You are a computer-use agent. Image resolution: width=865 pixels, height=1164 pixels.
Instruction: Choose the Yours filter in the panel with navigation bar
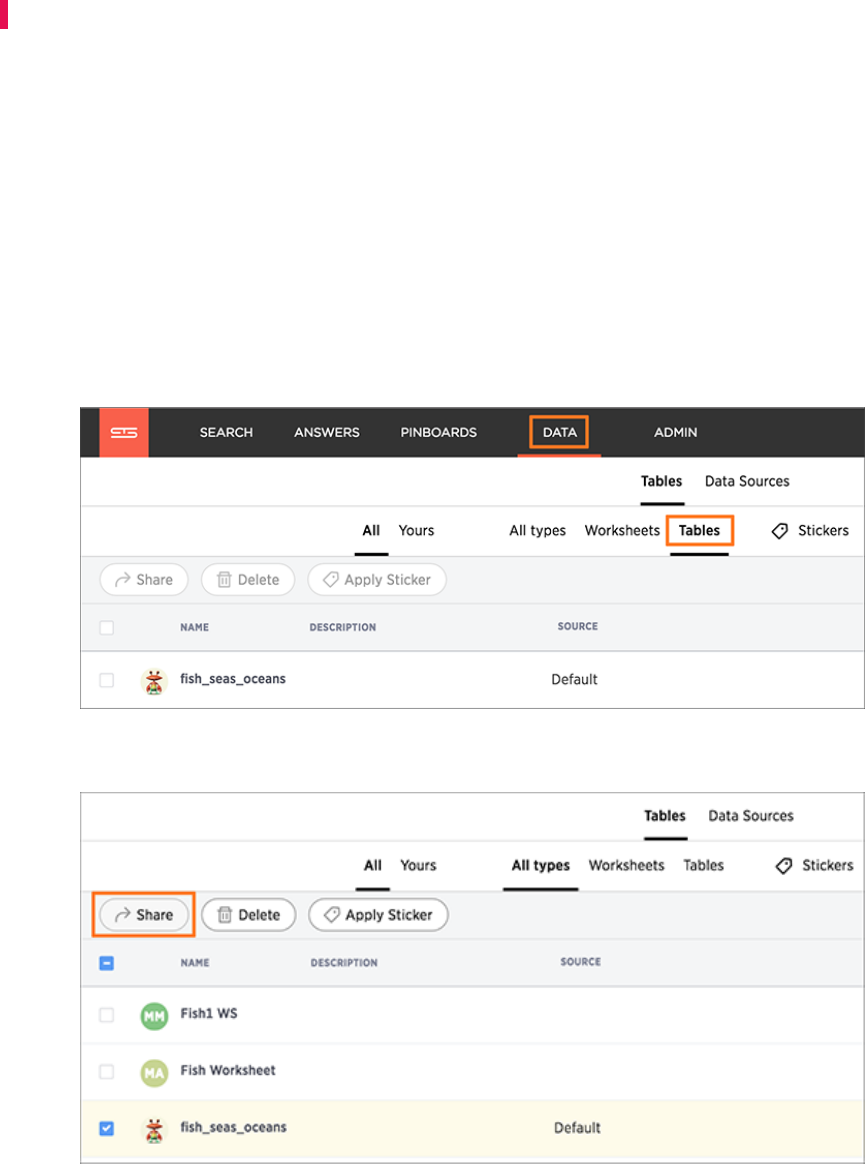pyautogui.click(x=417, y=531)
